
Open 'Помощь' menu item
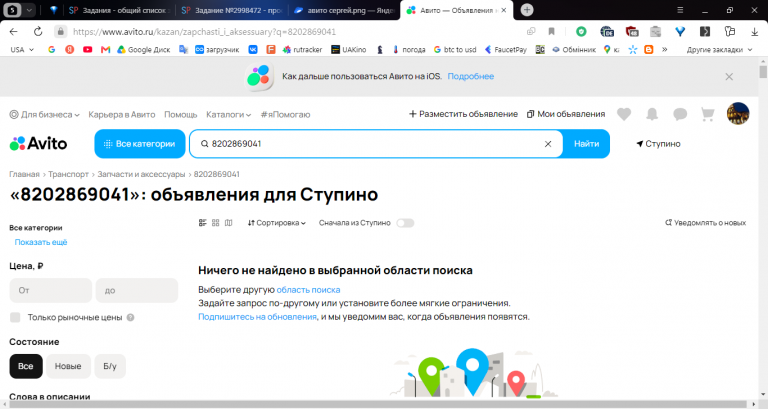(180, 115)
